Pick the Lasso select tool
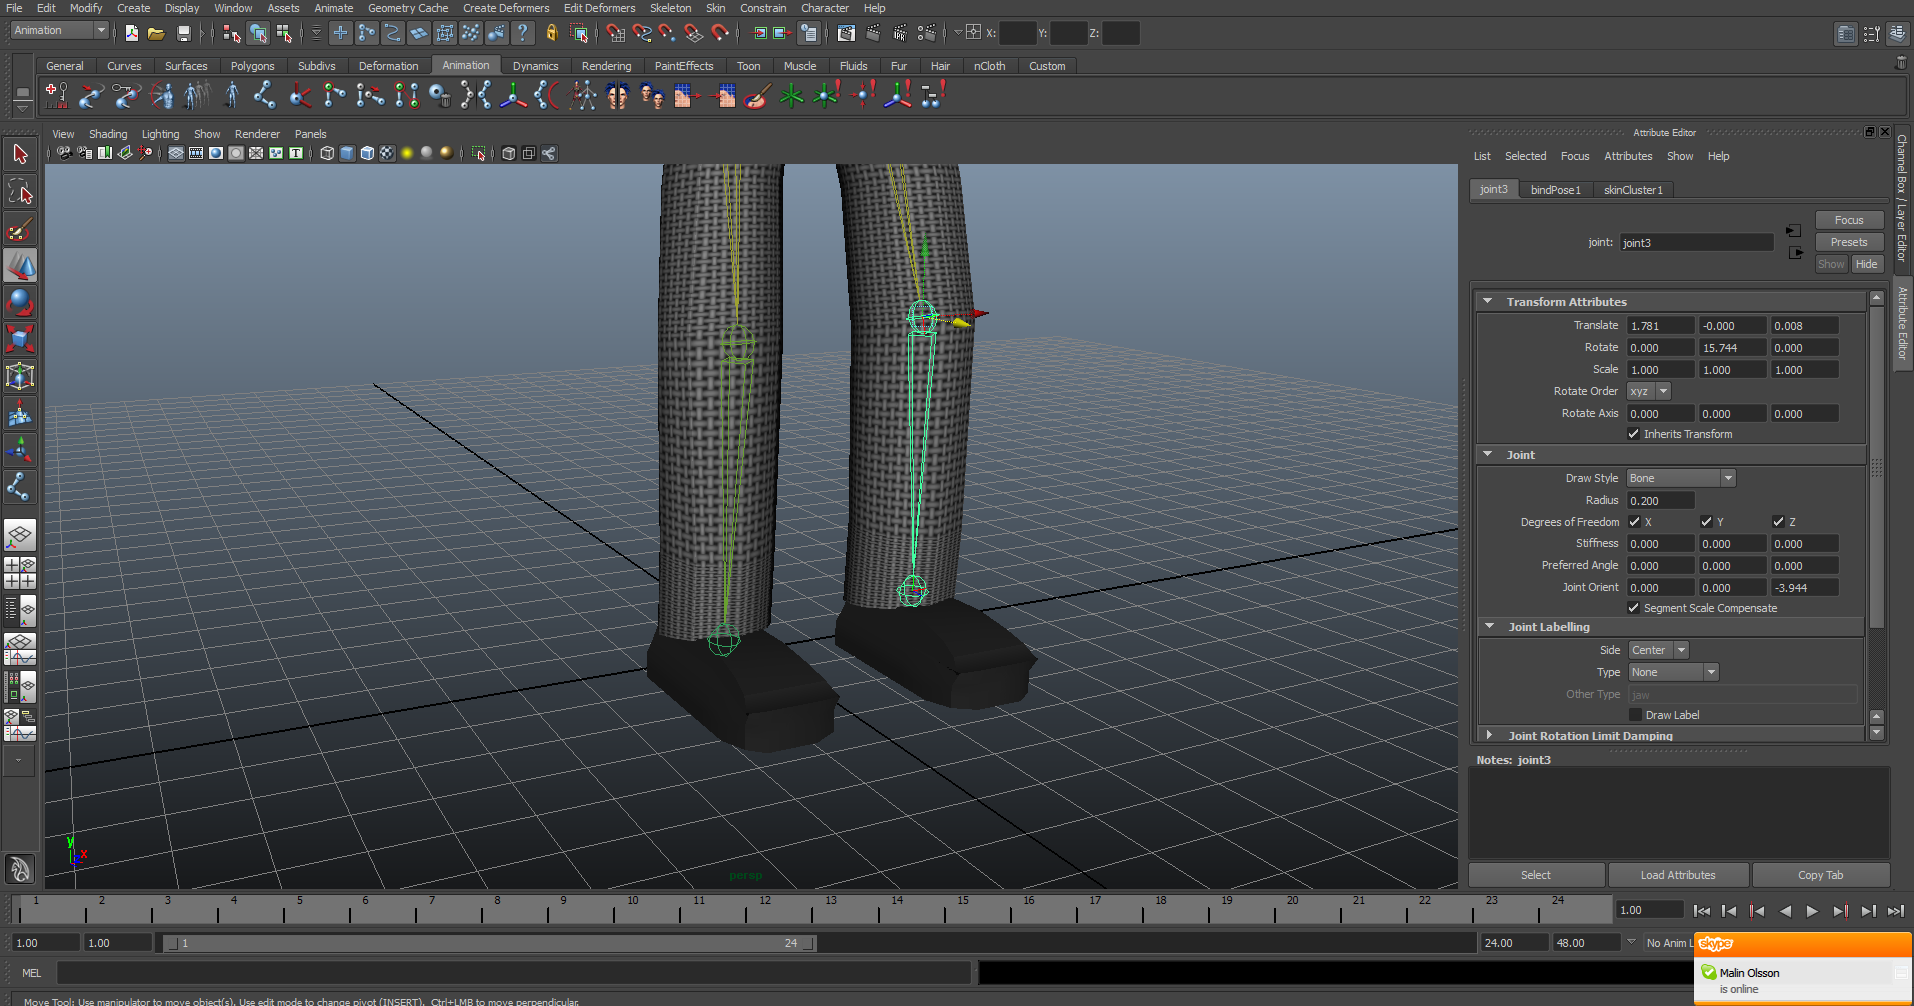 20,191
